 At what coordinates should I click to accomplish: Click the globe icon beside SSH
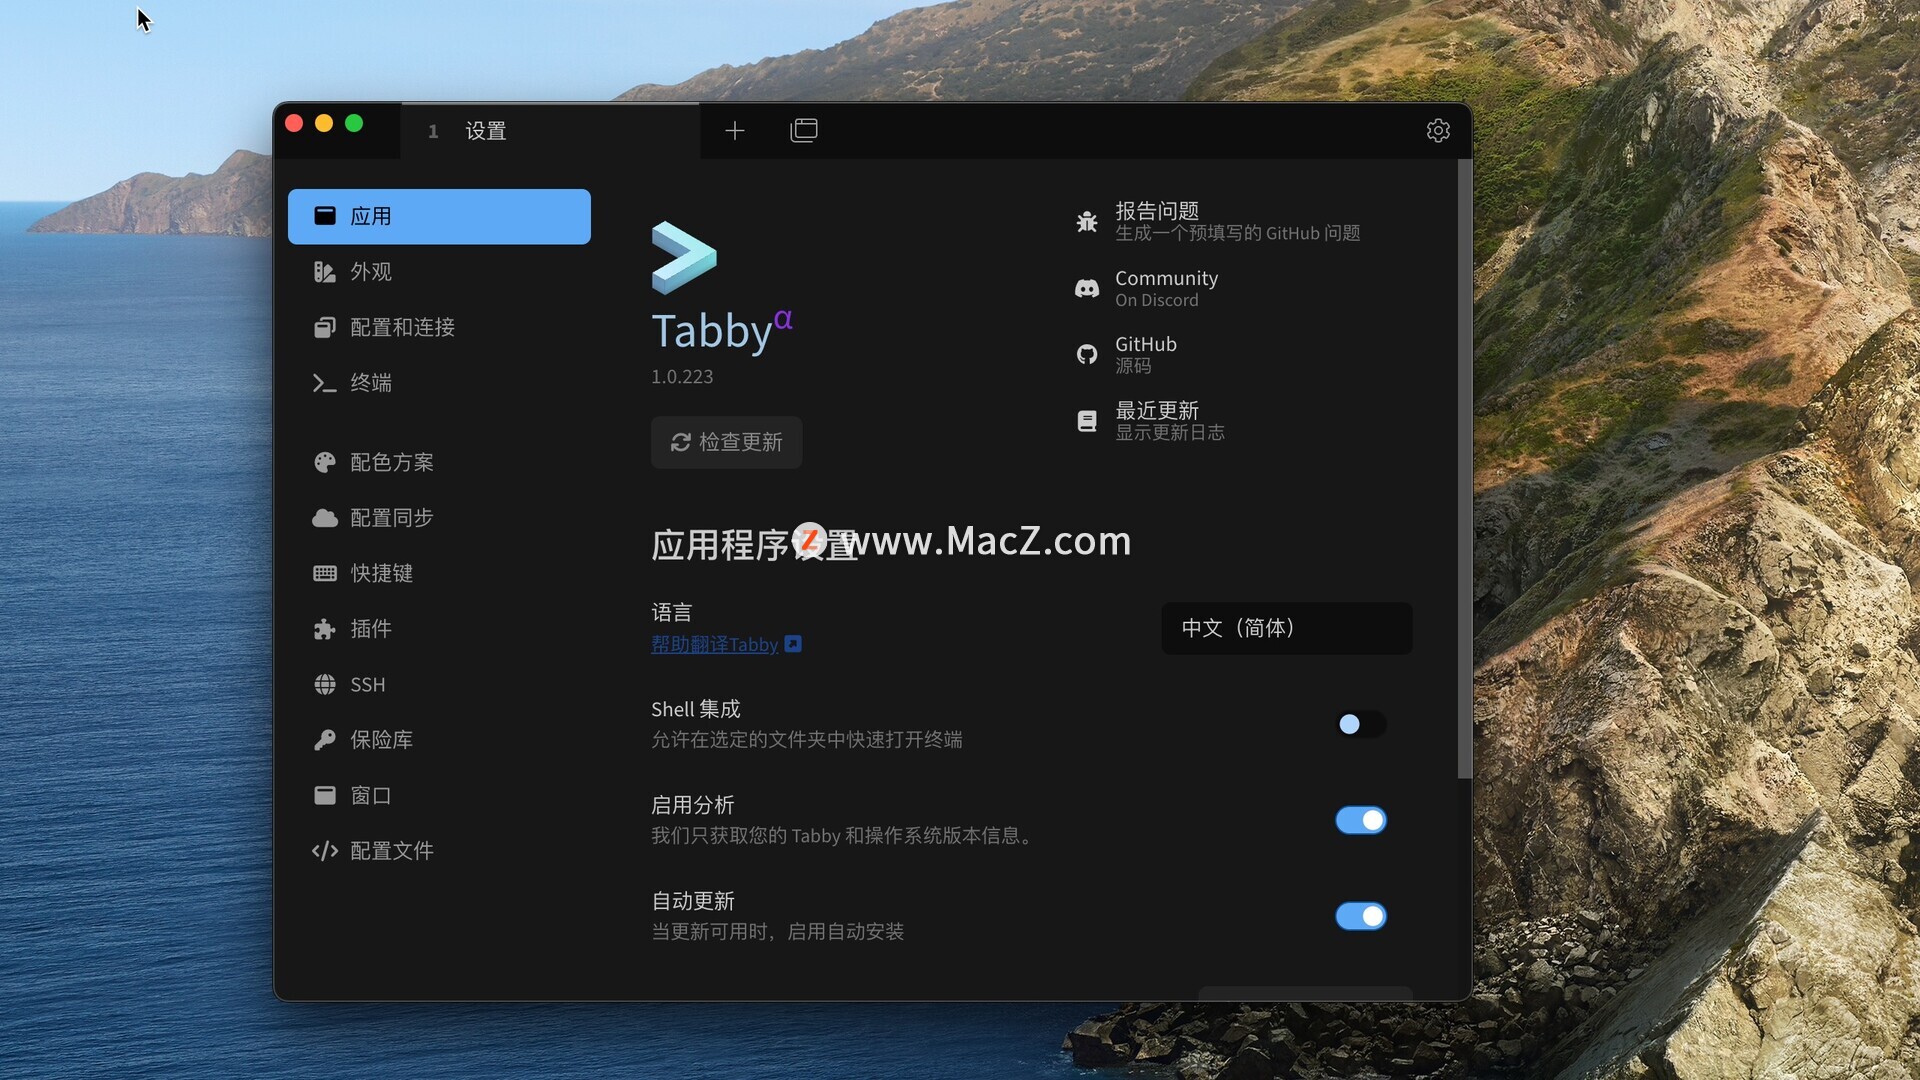(x=325, y=685)
